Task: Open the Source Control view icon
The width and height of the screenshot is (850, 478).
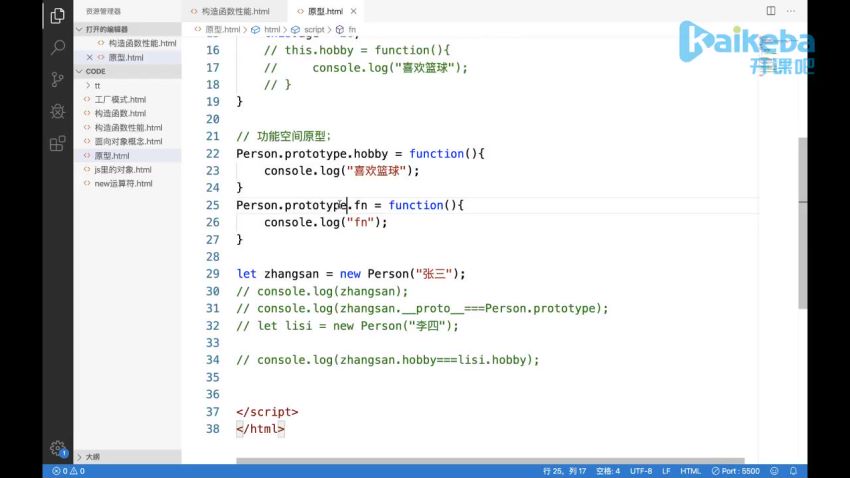Action: coord(57,80)
